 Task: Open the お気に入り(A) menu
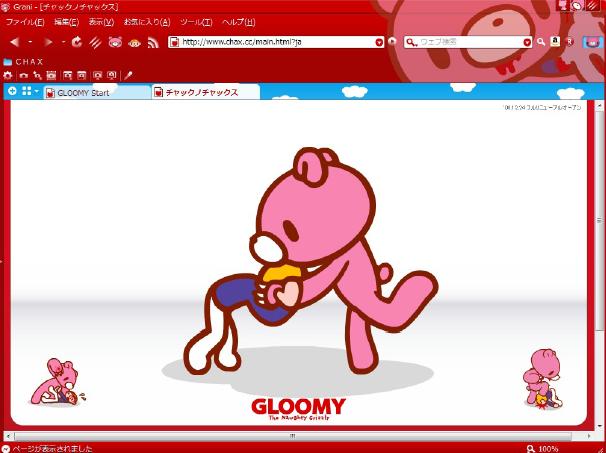click(x=147, y=22)
